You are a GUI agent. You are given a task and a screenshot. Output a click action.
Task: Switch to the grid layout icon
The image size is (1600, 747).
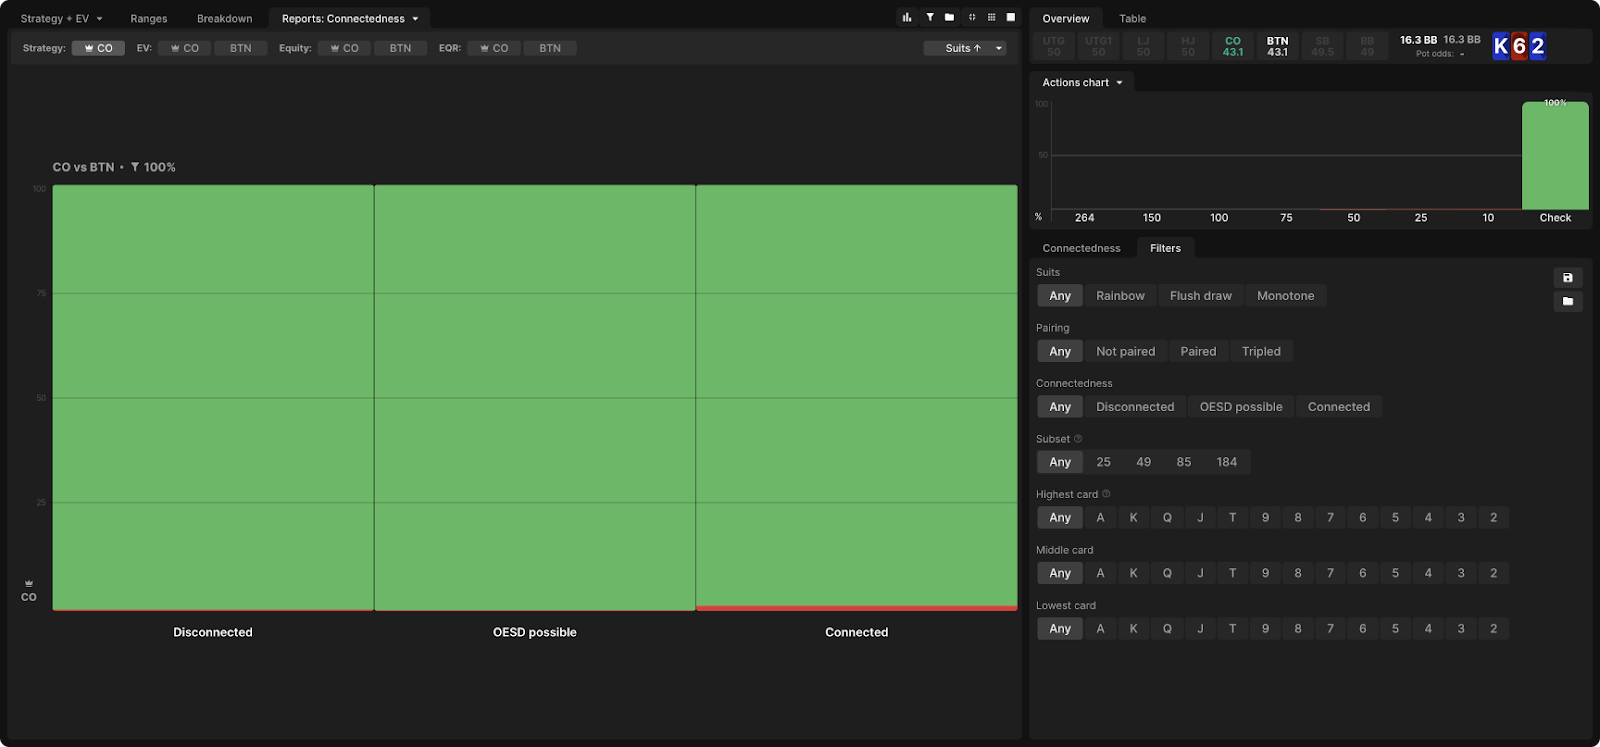point(991,17)
